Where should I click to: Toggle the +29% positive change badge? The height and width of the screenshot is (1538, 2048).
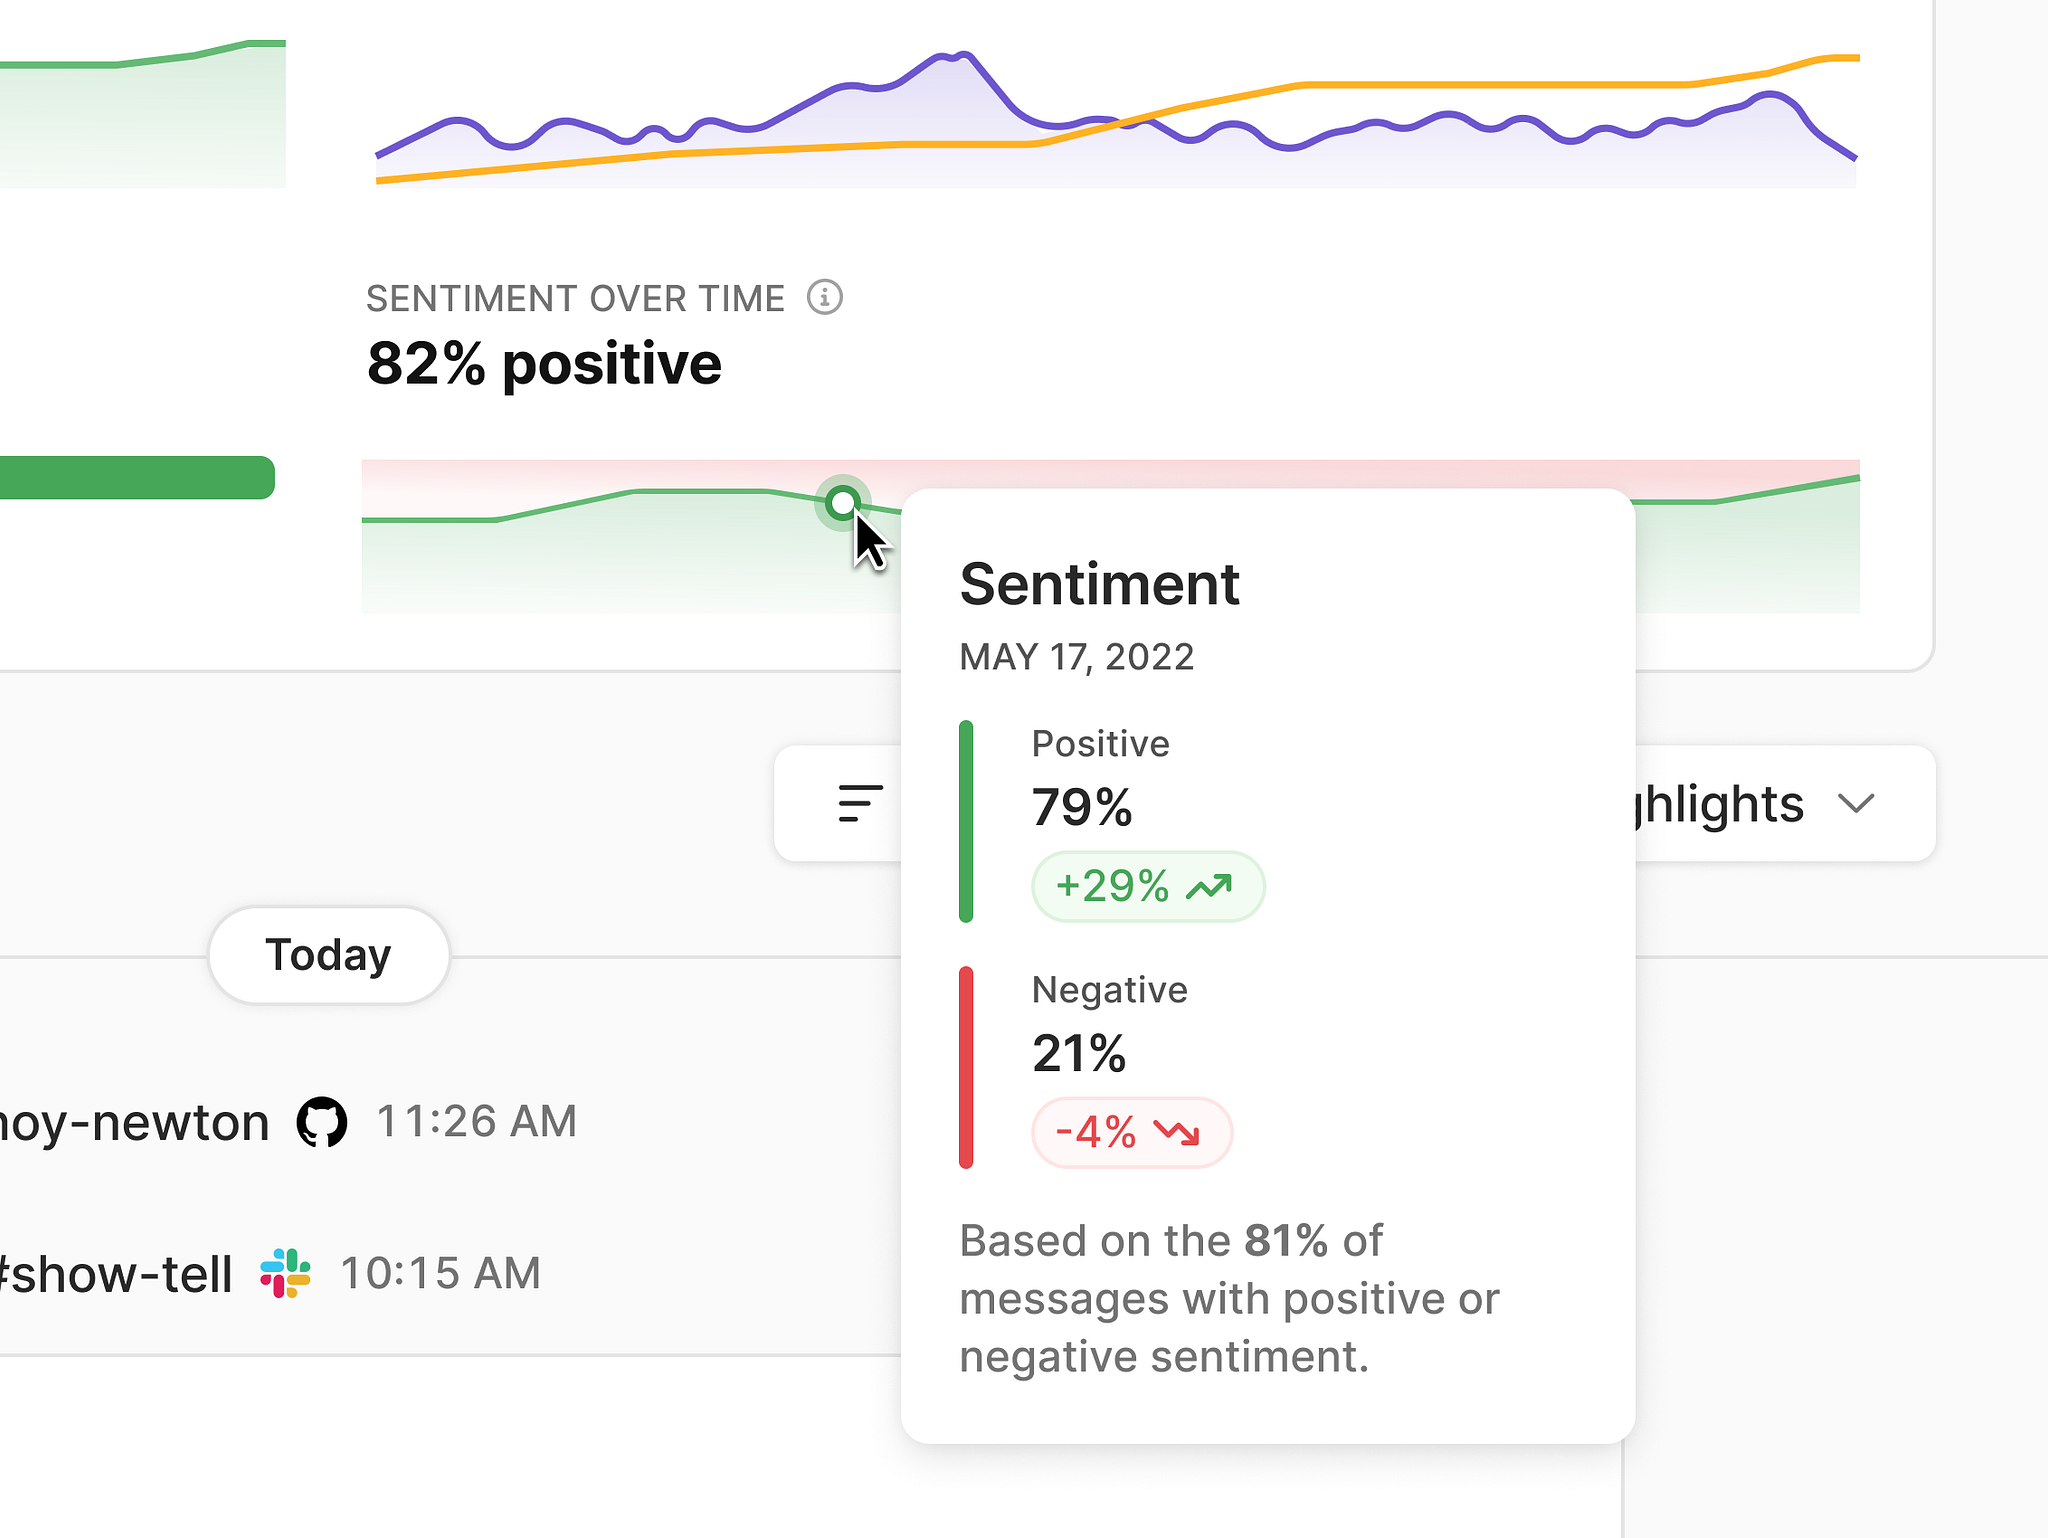tap(1147, 886)
